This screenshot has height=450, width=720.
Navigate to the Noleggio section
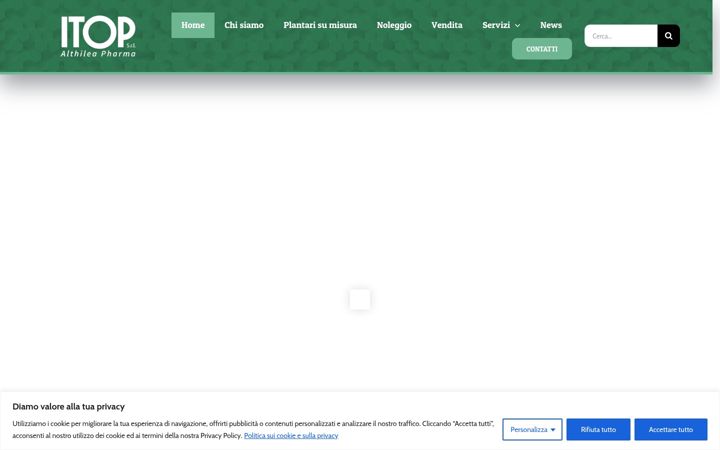click(x=394, y=25)
